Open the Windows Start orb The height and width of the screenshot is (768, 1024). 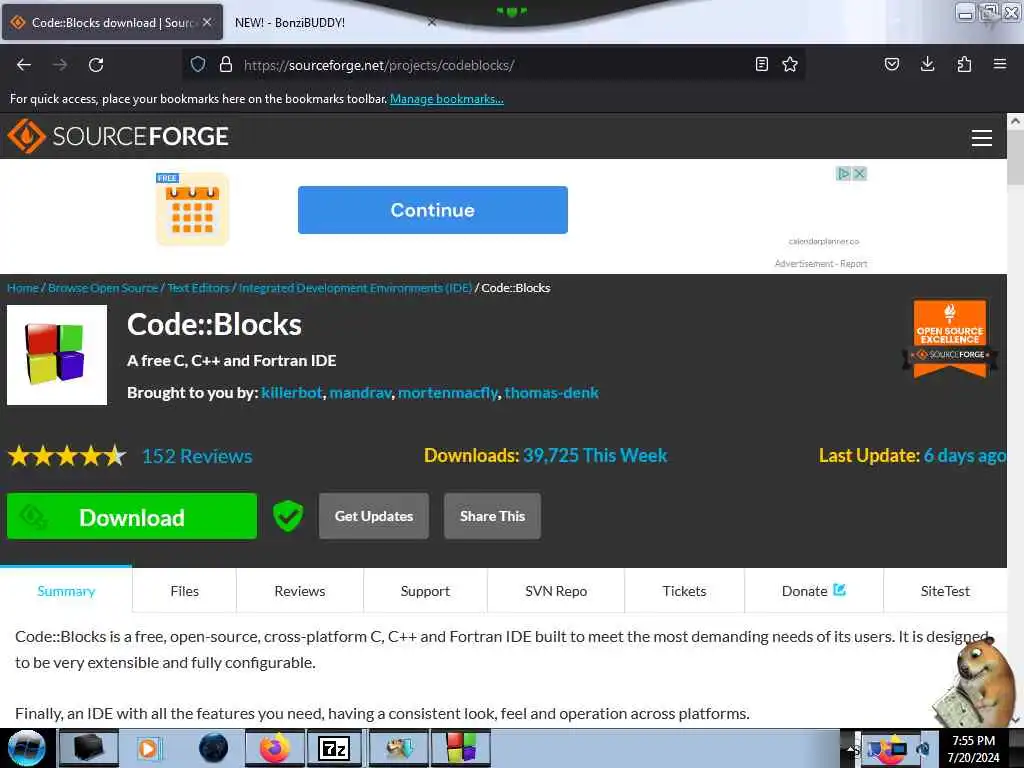pos(27,748)
